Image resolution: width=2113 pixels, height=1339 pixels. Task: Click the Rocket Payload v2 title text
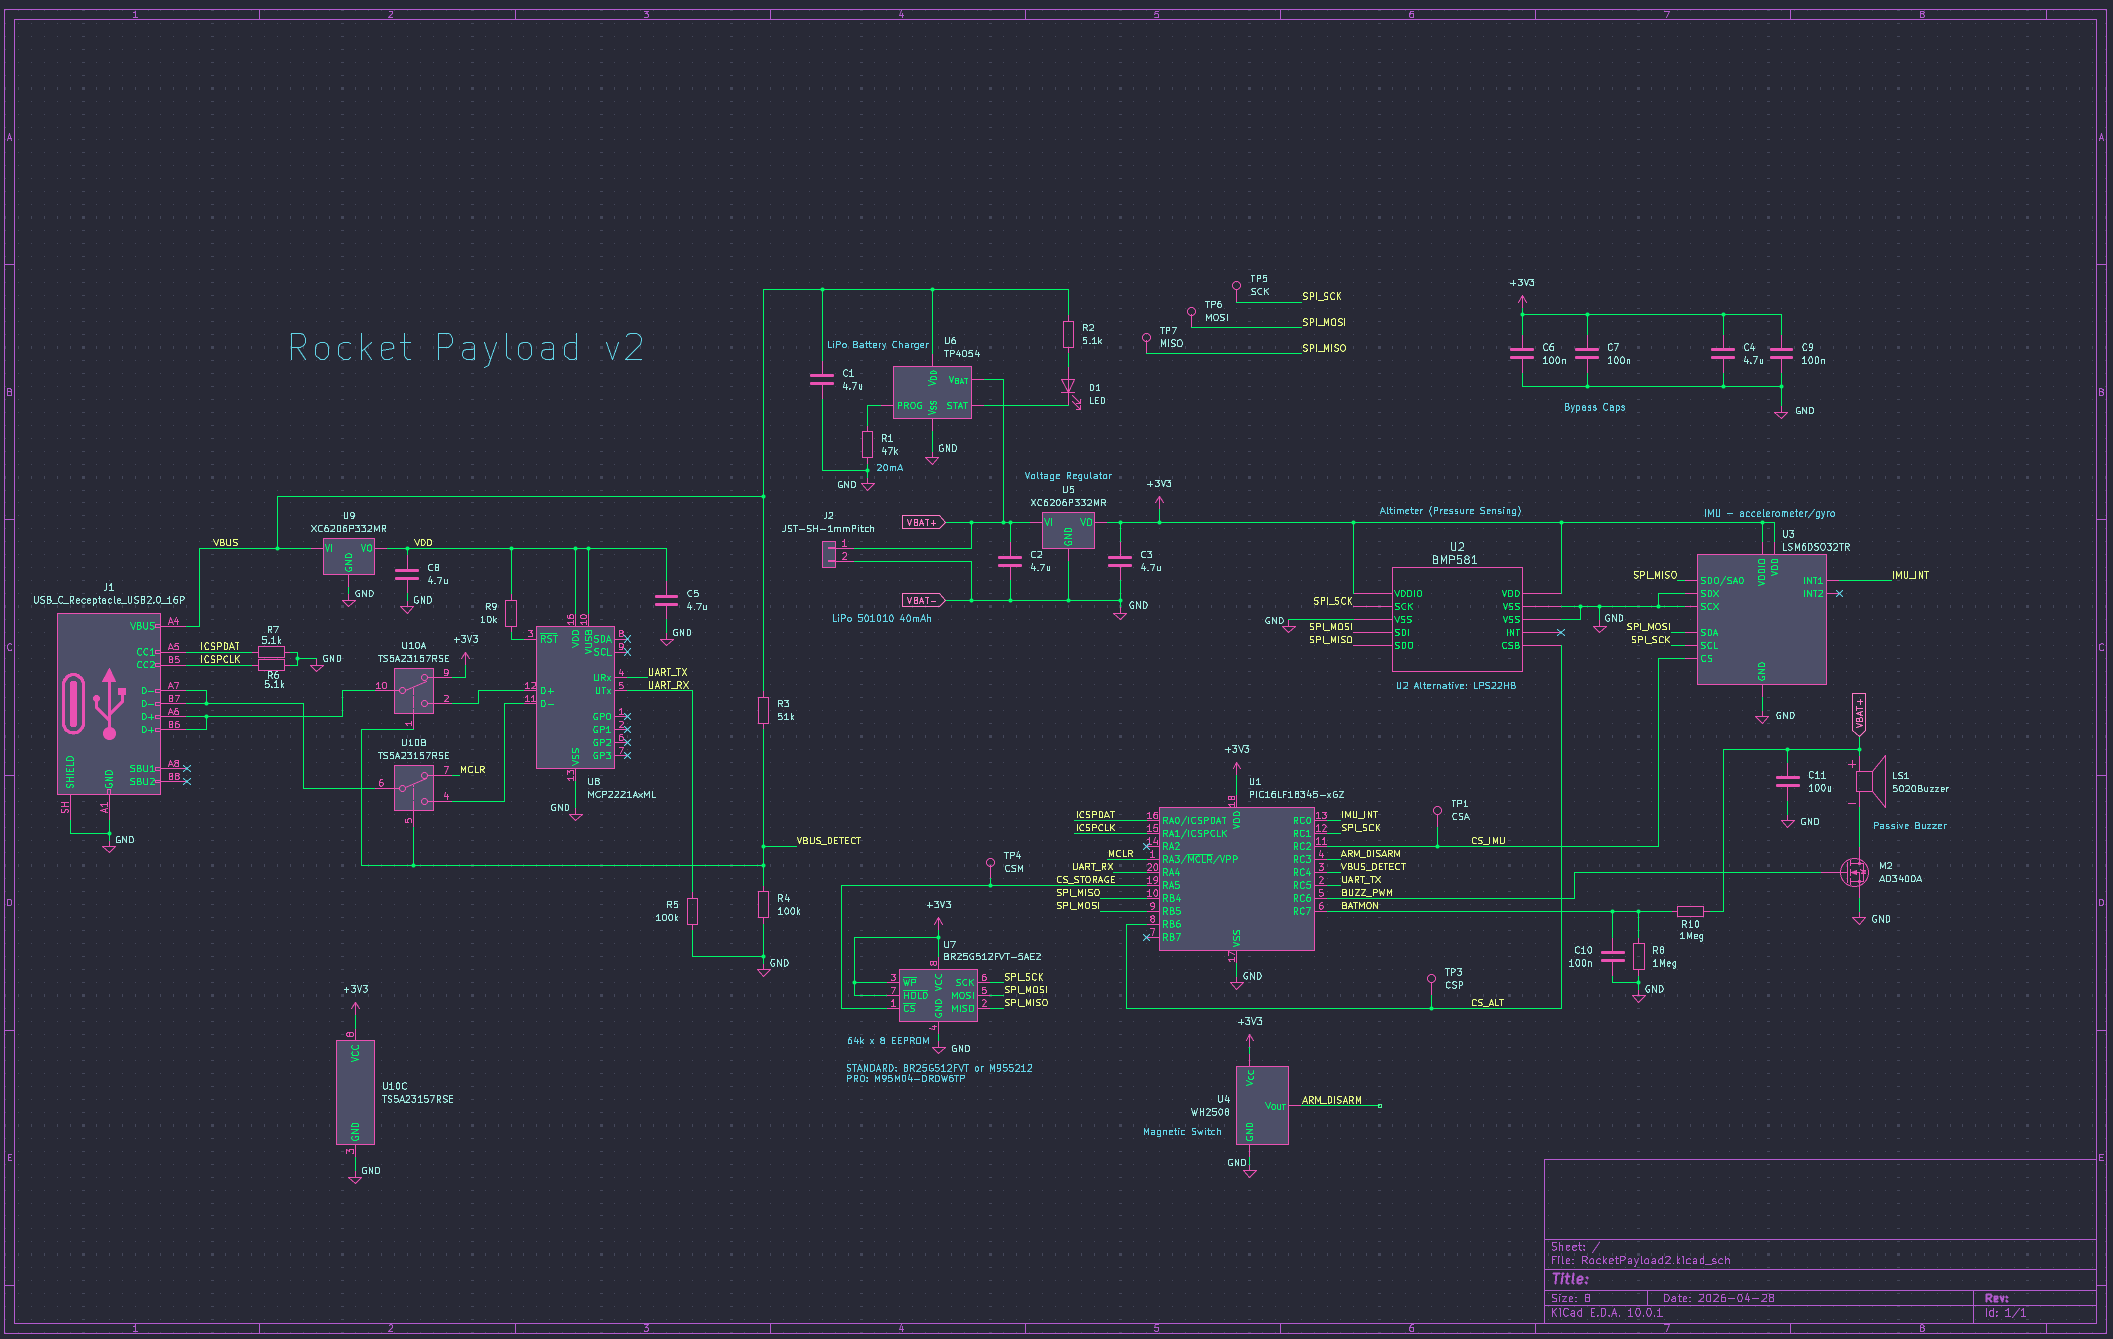tap(466, 348)
